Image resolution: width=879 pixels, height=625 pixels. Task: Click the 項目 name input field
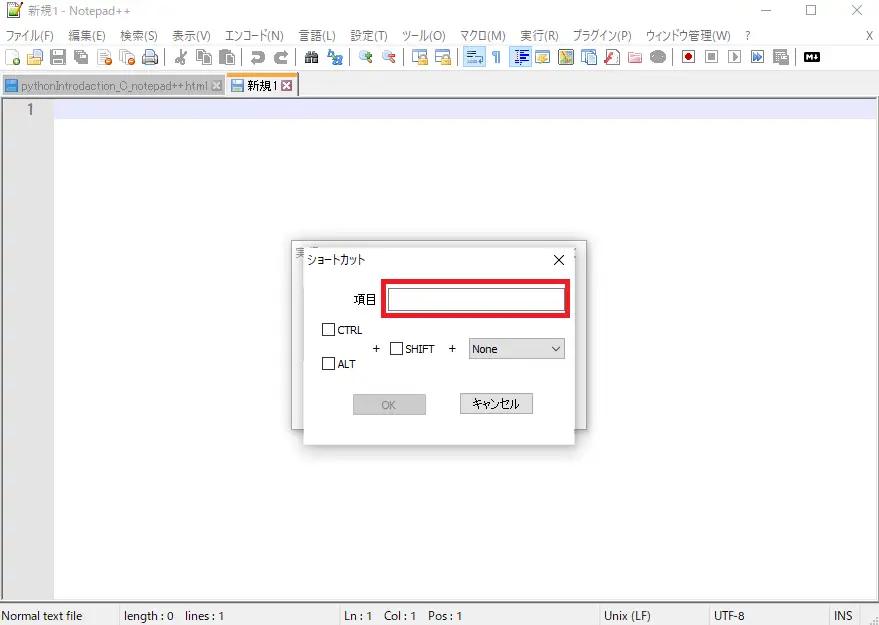(476, 299)
